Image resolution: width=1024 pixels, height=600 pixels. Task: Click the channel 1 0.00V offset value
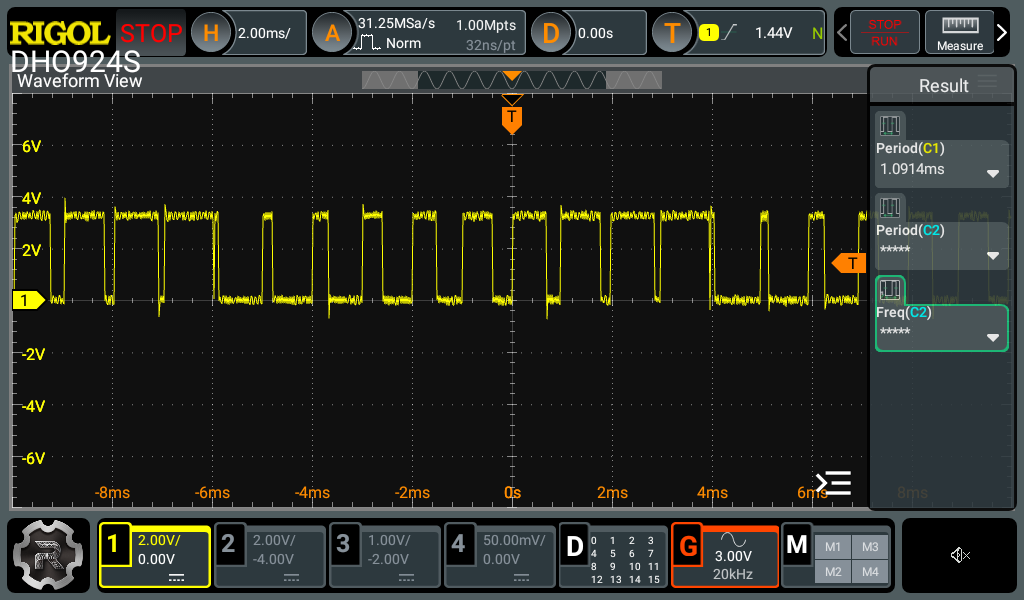click(x=156, y=560)
